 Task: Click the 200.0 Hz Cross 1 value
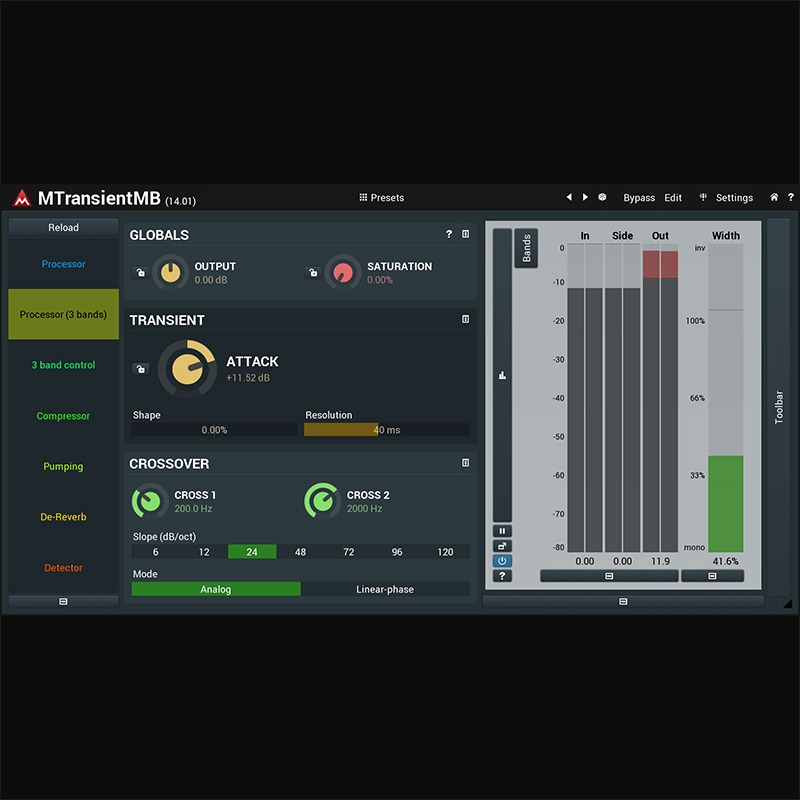pos(193,509)
